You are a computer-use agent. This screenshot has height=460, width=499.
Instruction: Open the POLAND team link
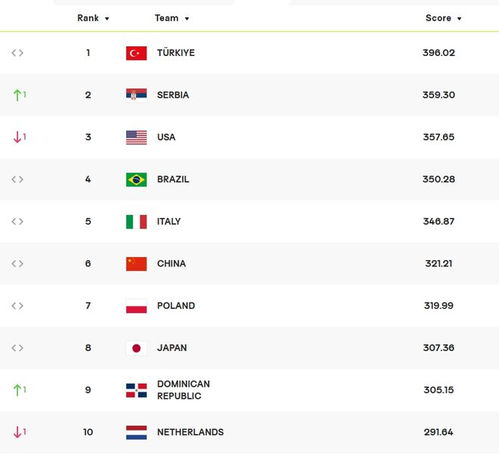click(176, 306)
